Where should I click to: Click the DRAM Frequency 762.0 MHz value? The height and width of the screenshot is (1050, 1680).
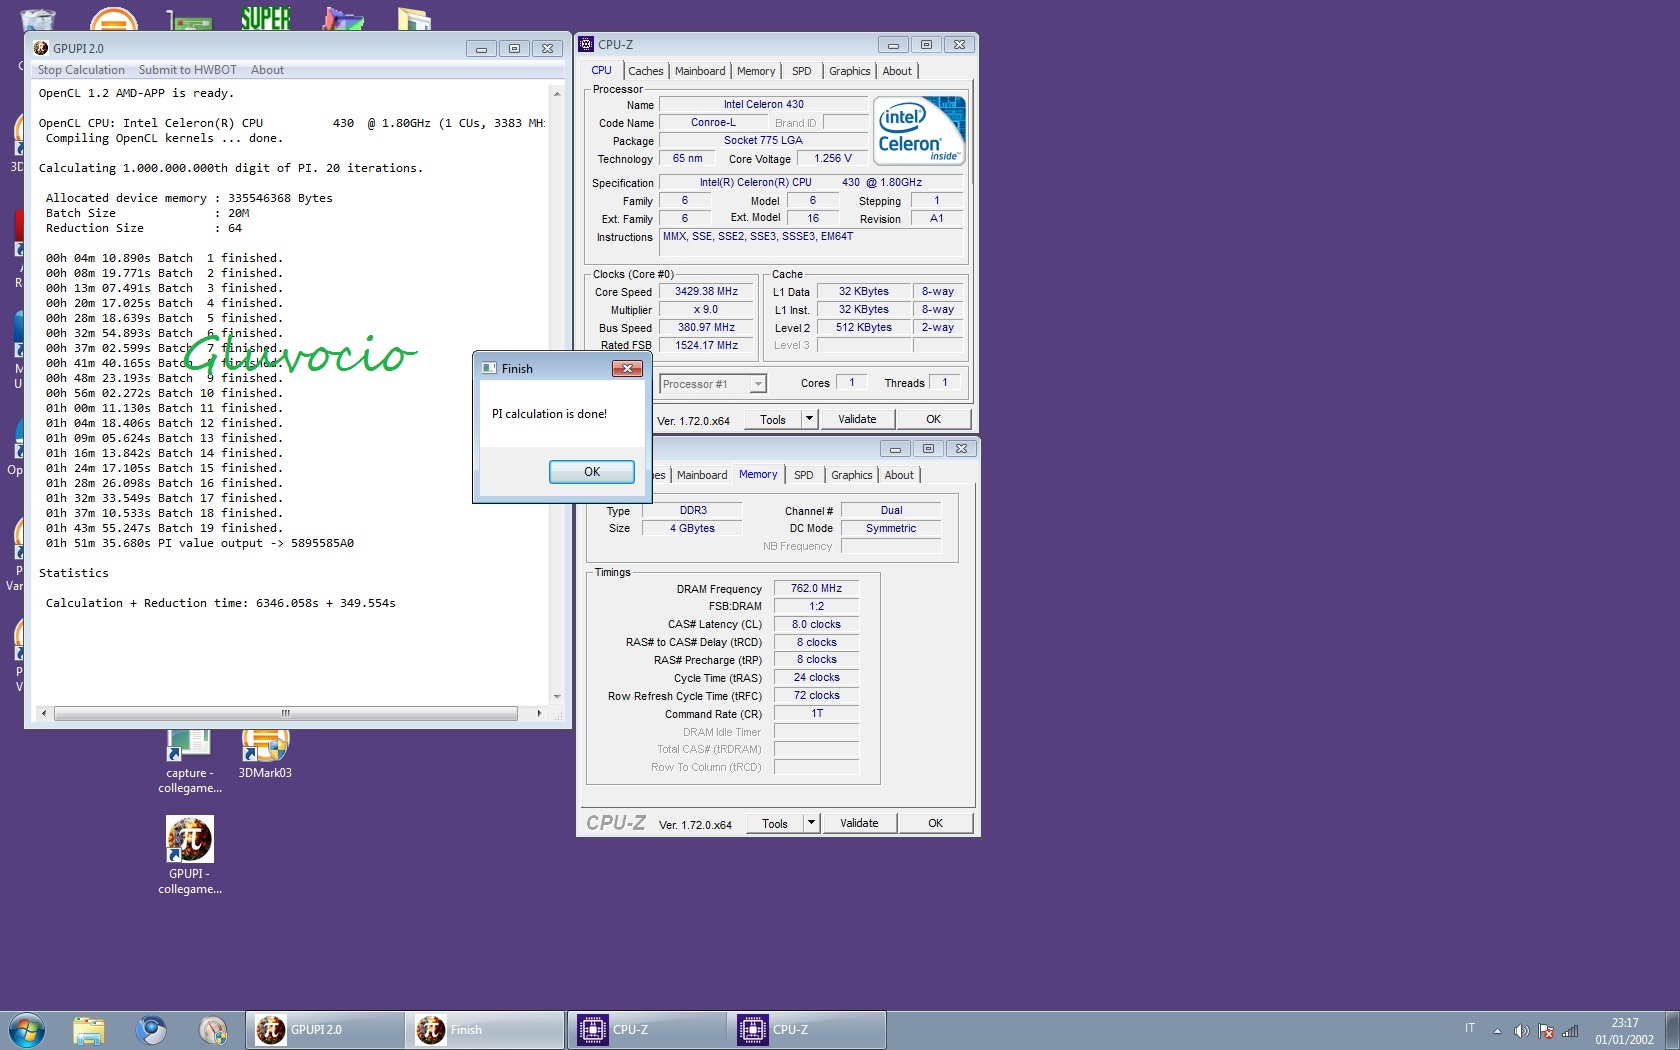pos(816,589)
